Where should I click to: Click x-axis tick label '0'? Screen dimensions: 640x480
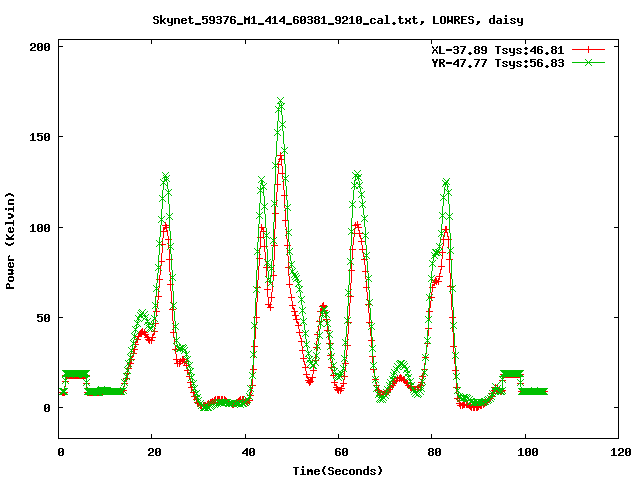[x=61, y=452]
